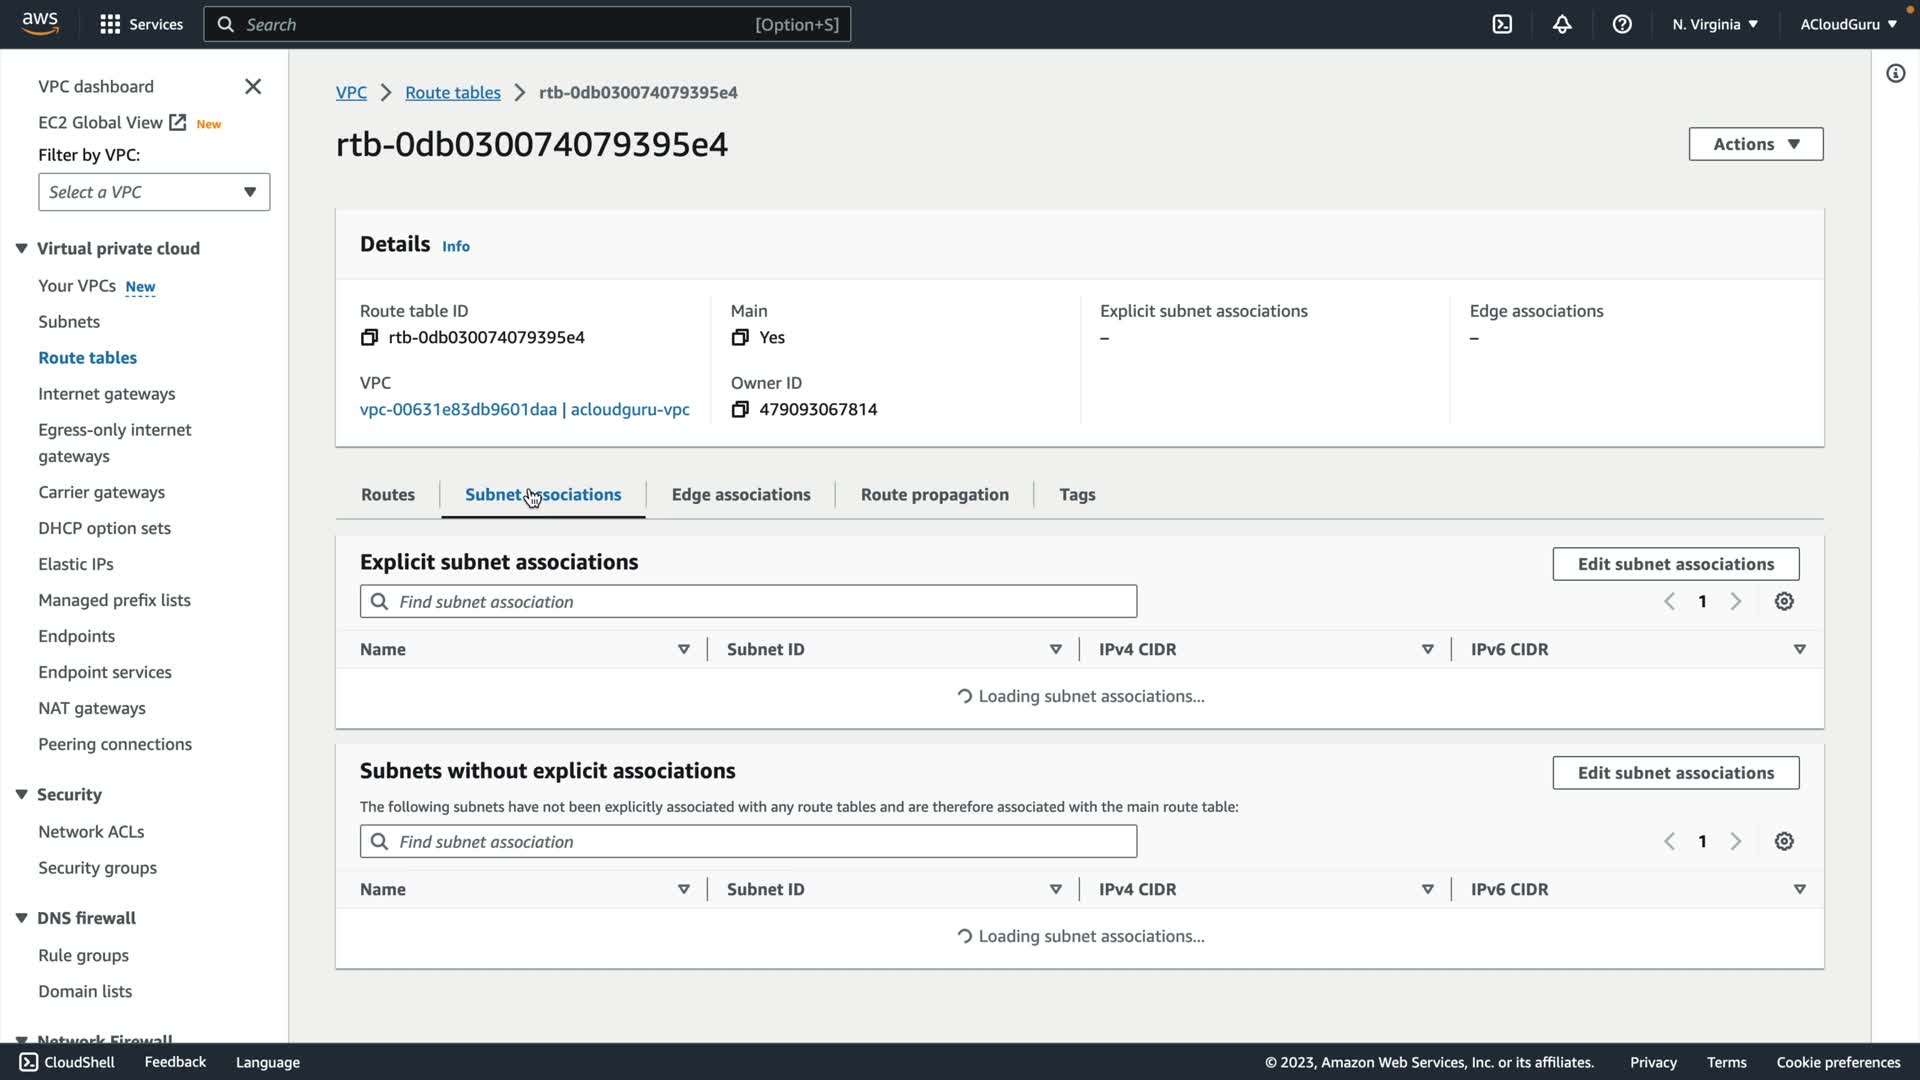Sort explicit associations by Name column

(683, 650)
